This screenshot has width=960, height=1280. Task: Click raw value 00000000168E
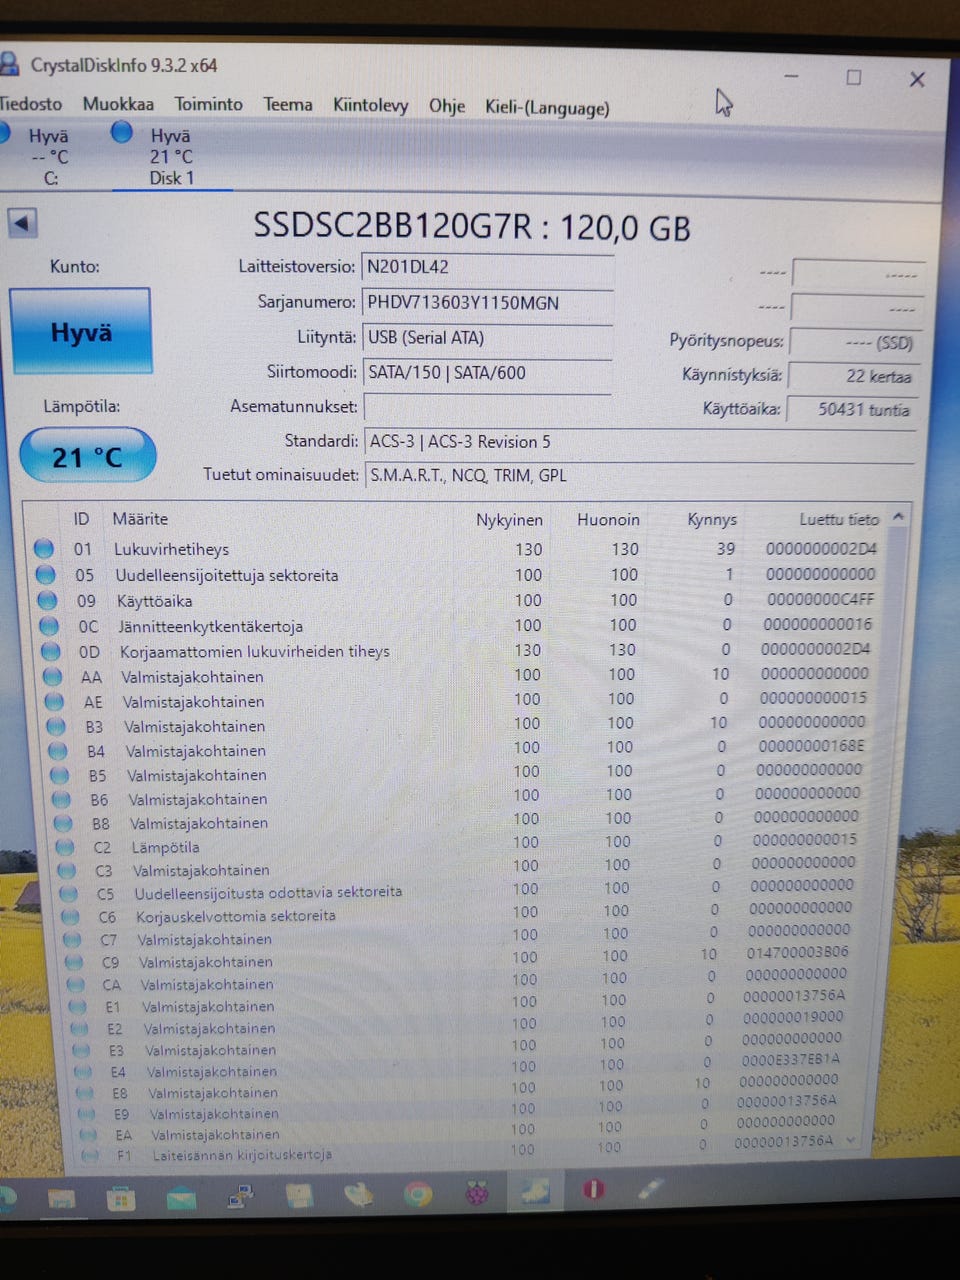tap(811, 745)
